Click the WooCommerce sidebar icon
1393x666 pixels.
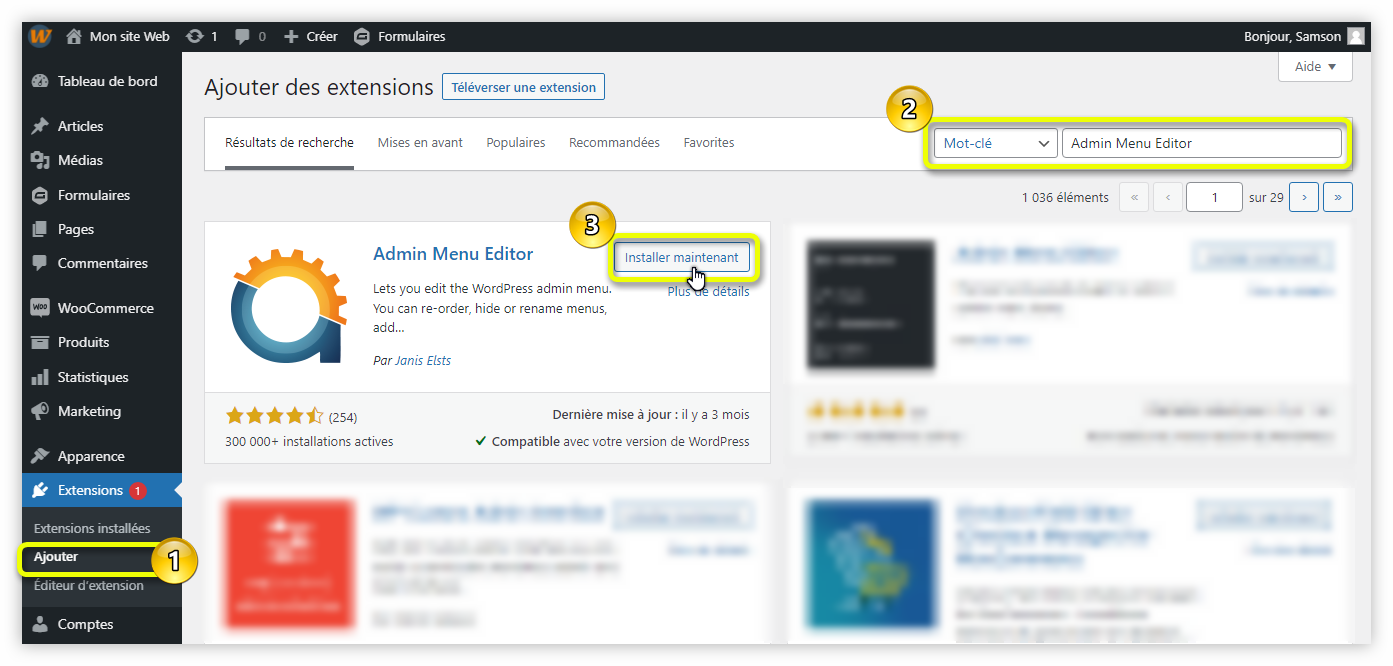tap(40, 307)
